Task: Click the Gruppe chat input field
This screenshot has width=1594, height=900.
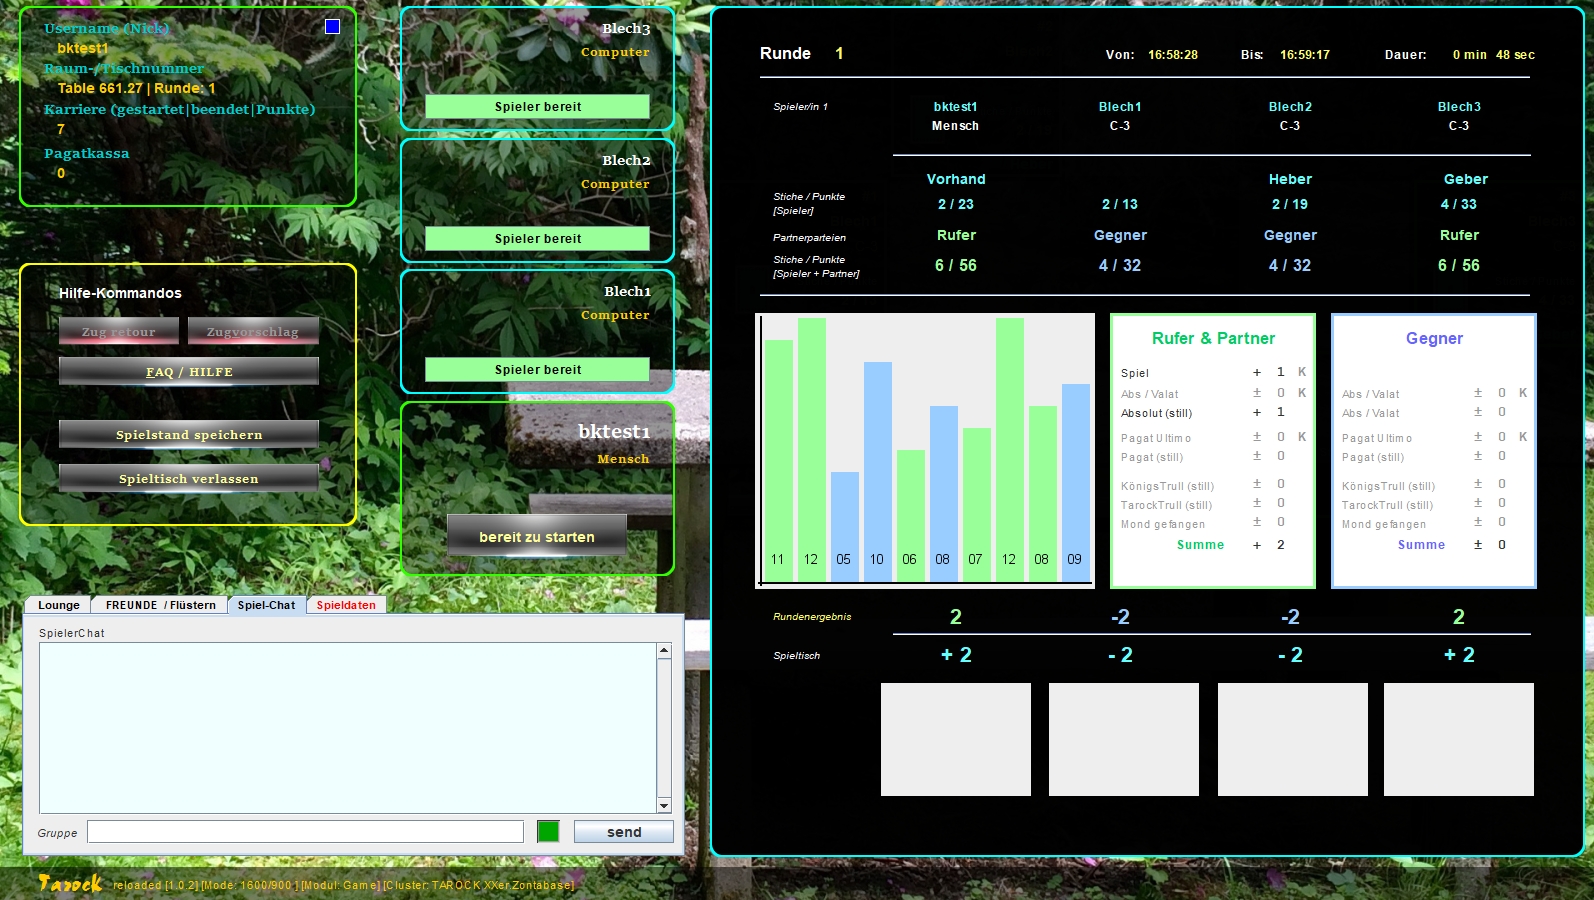Action: click(x=305, y=832)
